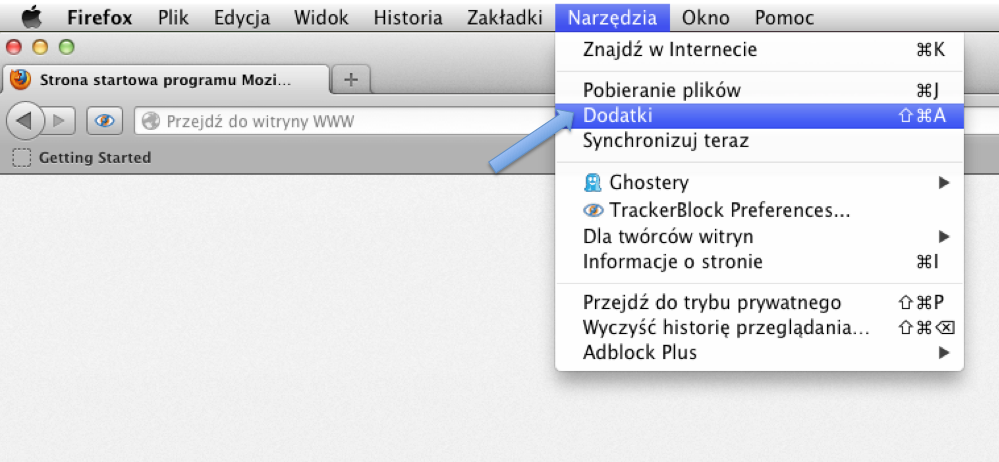Choose Pobieranie plików menu entry
Screen dimensions: 999x462
[x=661, y=90]
